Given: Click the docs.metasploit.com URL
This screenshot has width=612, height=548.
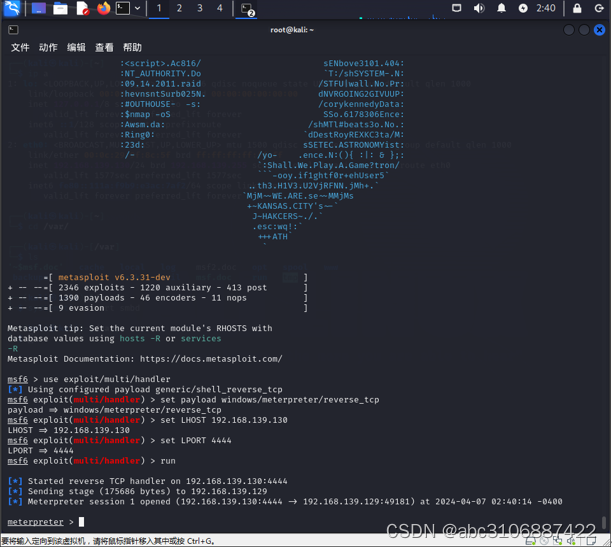Looking at the screenshot, I should coord(211,359).
